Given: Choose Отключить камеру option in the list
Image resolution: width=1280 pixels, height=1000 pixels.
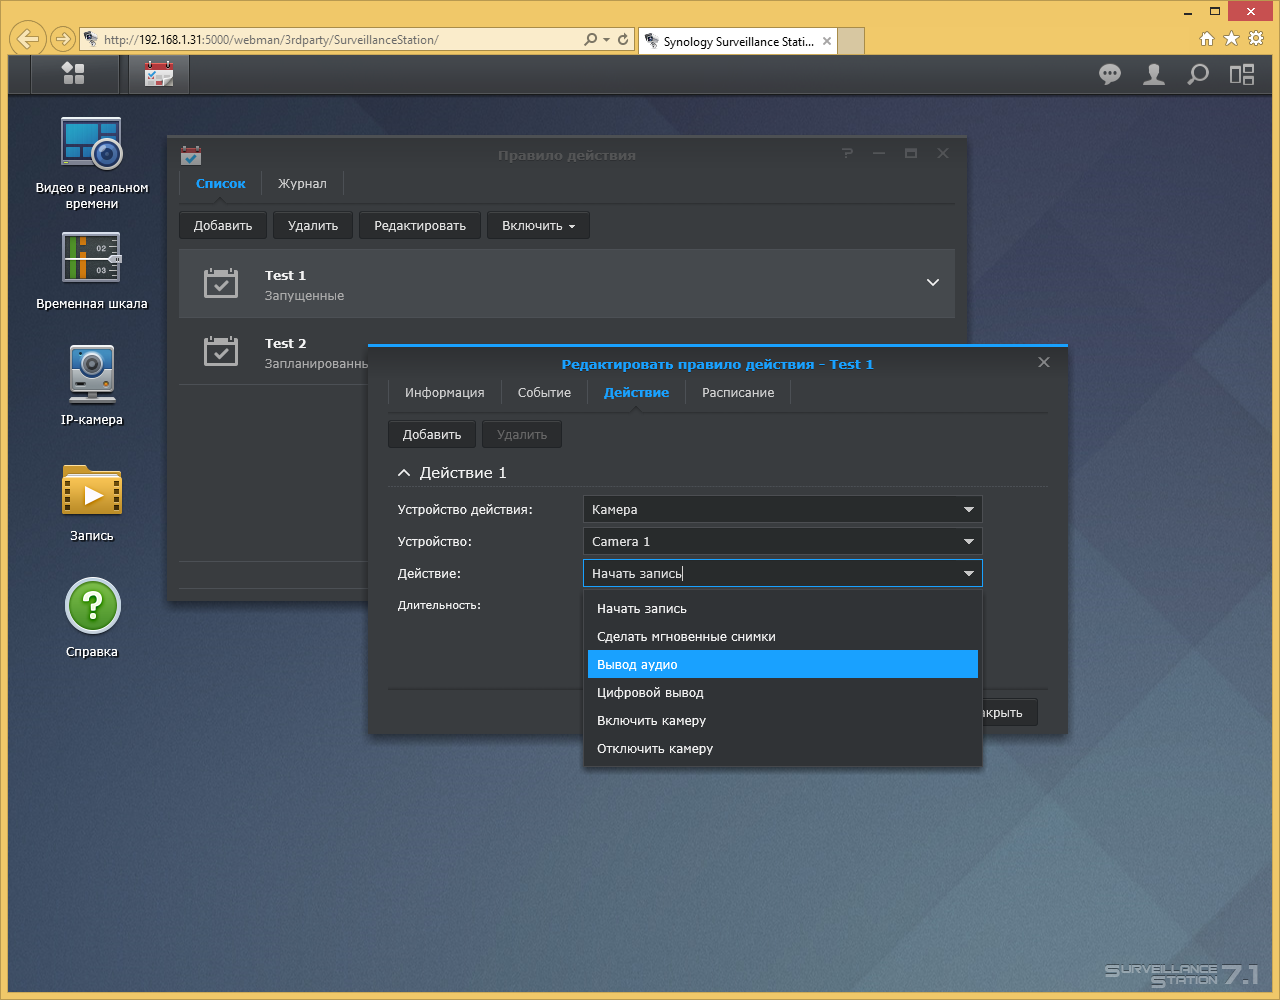Looking at the screenshot, I should pyautogui.click(x=783, y=748).
